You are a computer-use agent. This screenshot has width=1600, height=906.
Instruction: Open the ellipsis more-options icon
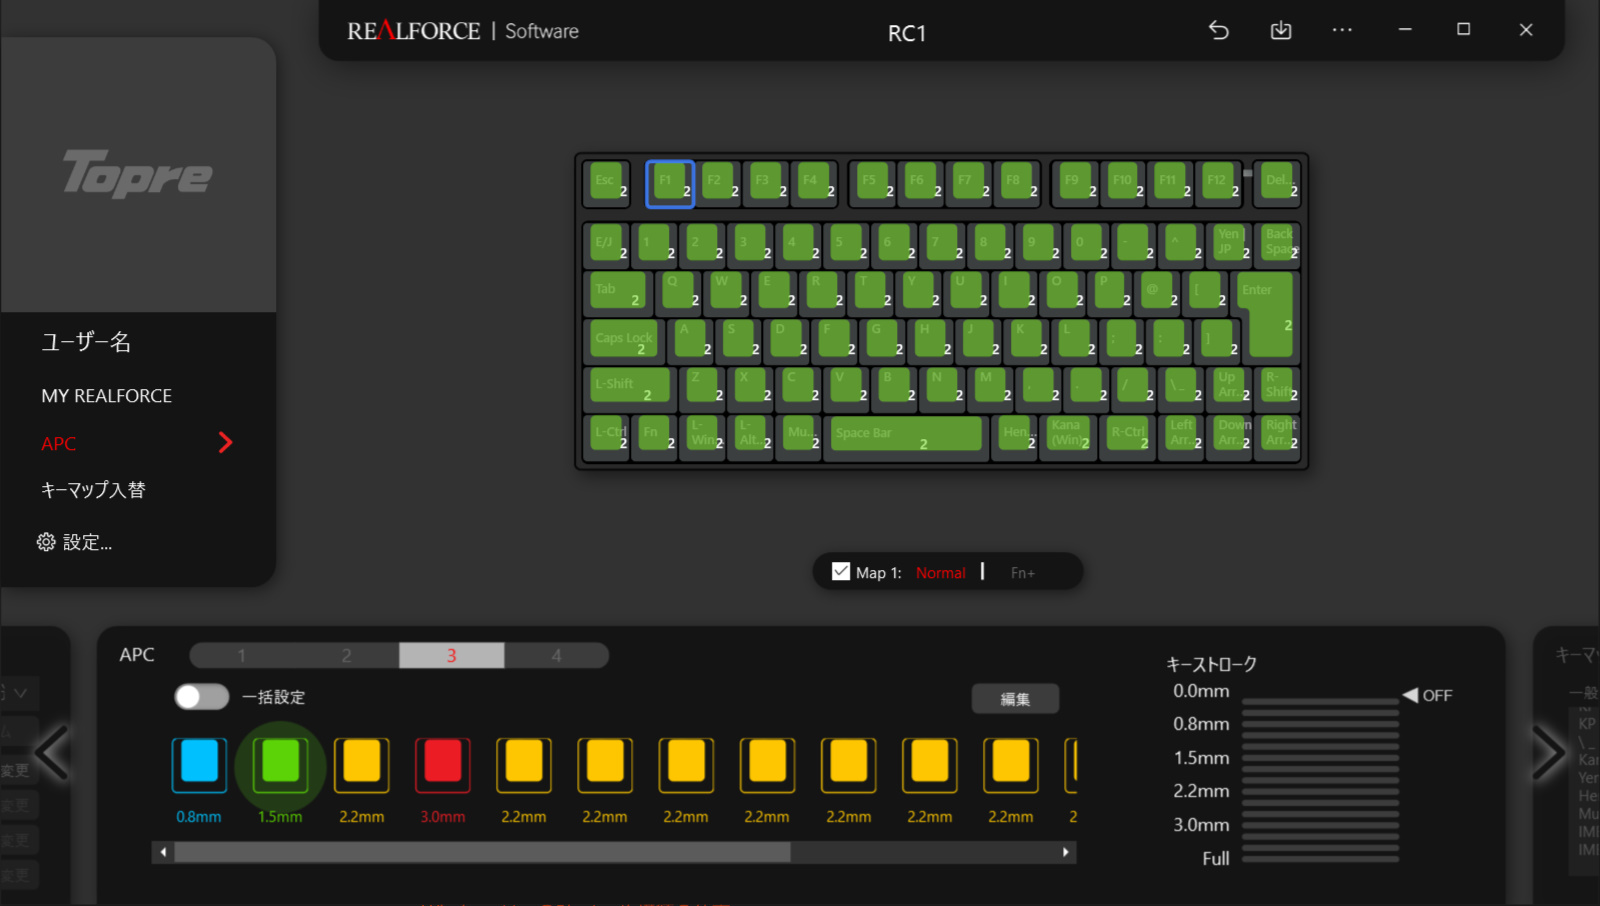1342,31
